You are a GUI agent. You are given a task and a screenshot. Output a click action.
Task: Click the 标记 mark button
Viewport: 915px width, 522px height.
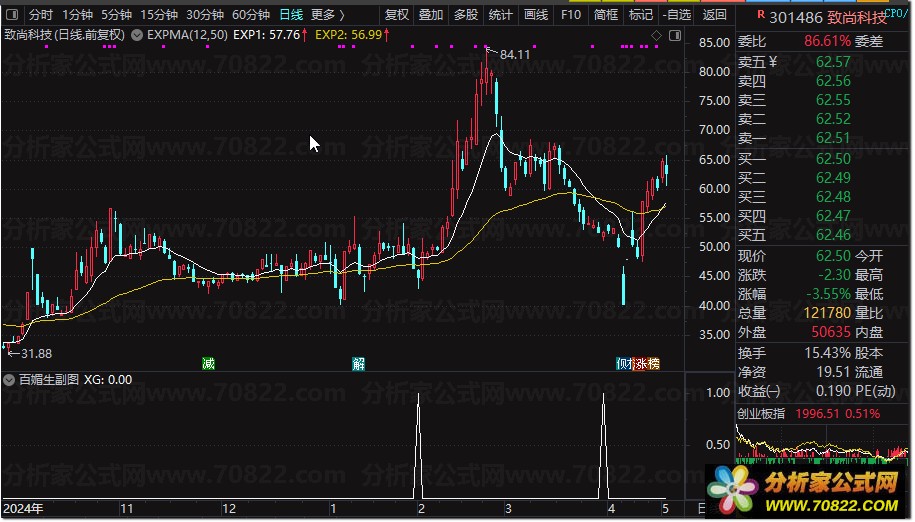click(641, 15)
